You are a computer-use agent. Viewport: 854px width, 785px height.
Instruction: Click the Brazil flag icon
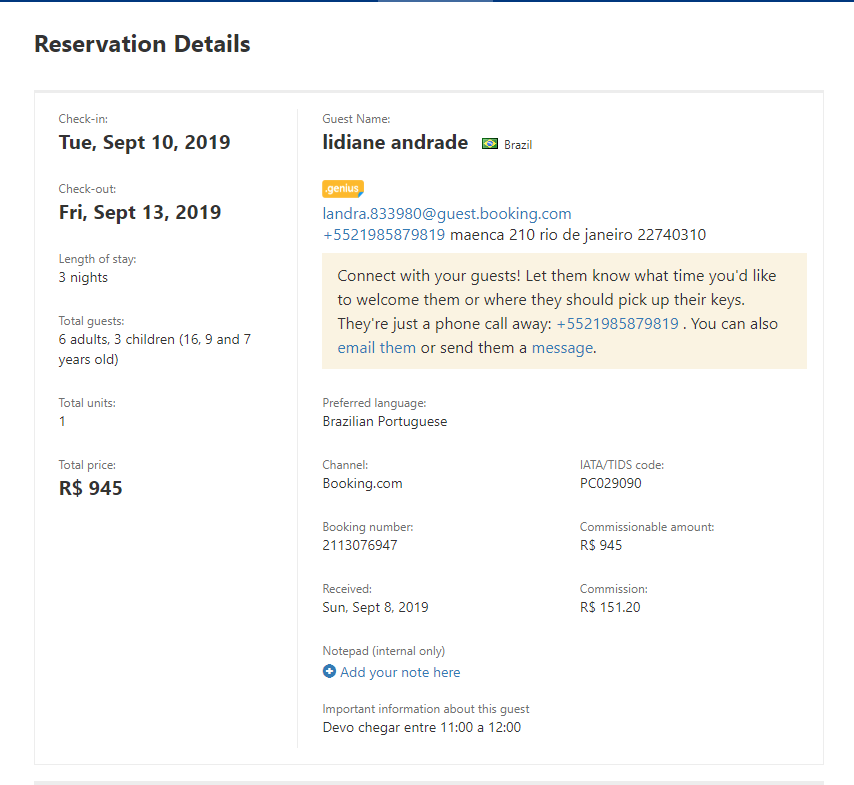(490, 144)
